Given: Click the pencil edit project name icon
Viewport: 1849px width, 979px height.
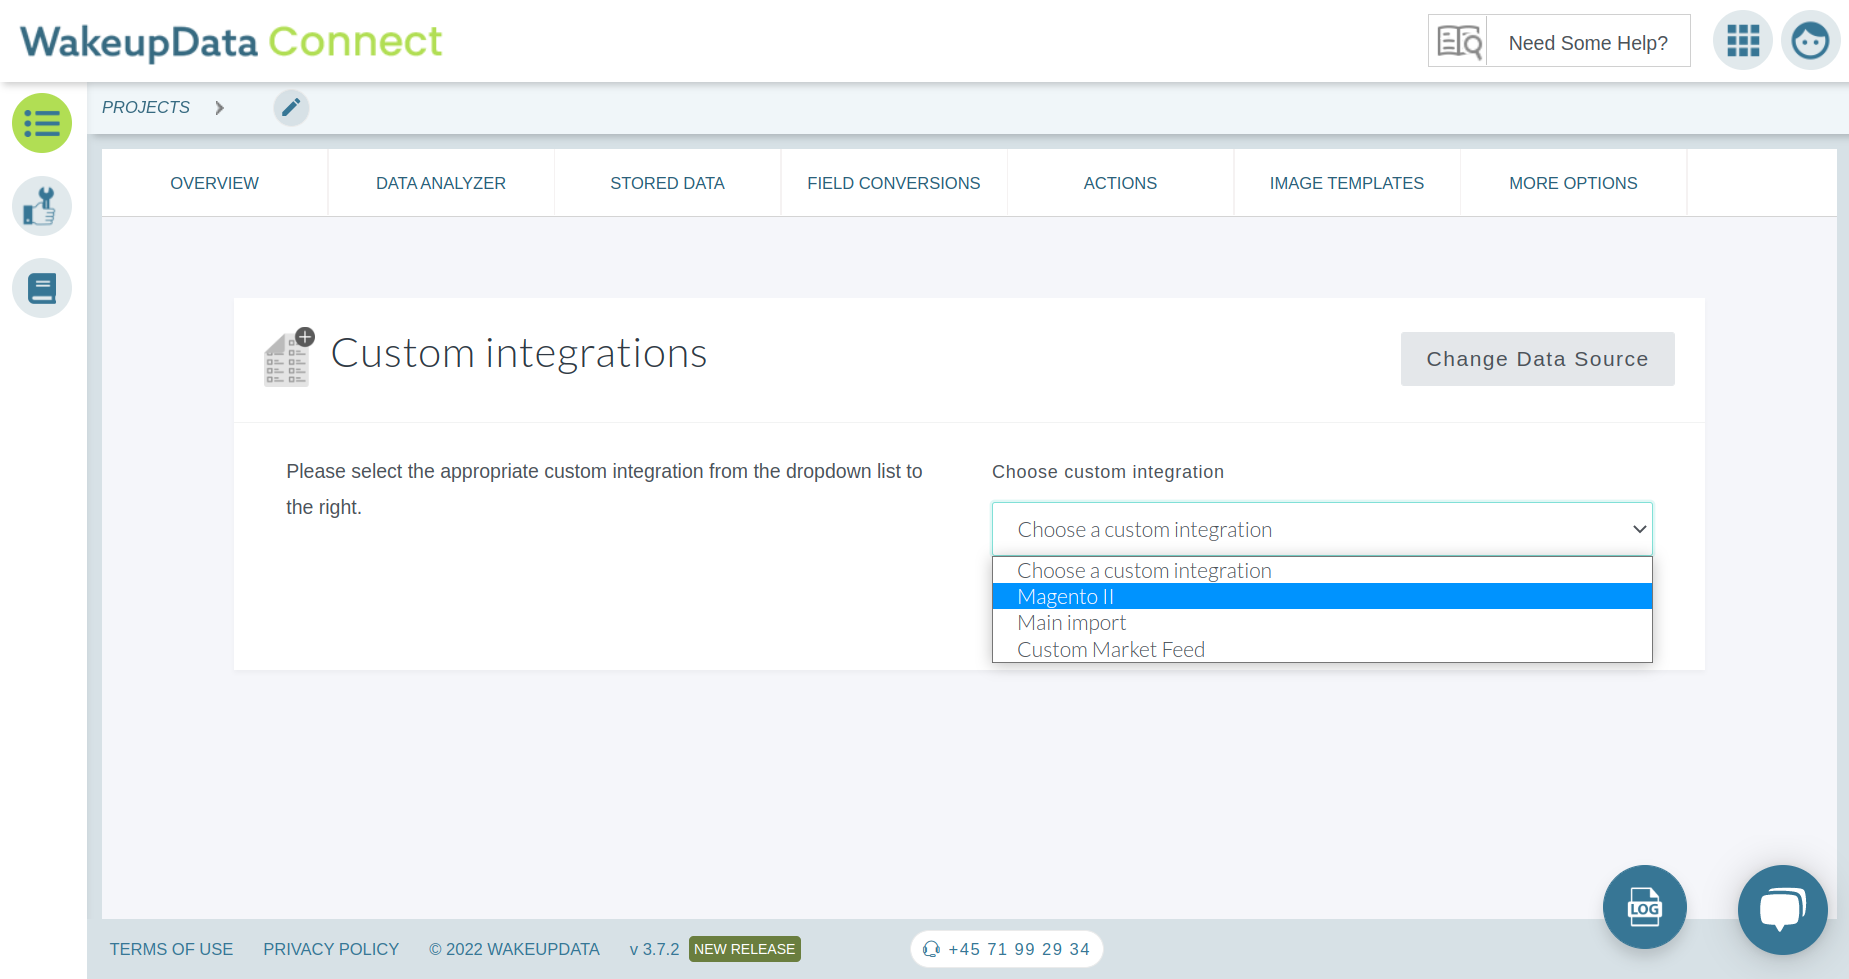Looking at the screenshot, I should pos(291,107).
